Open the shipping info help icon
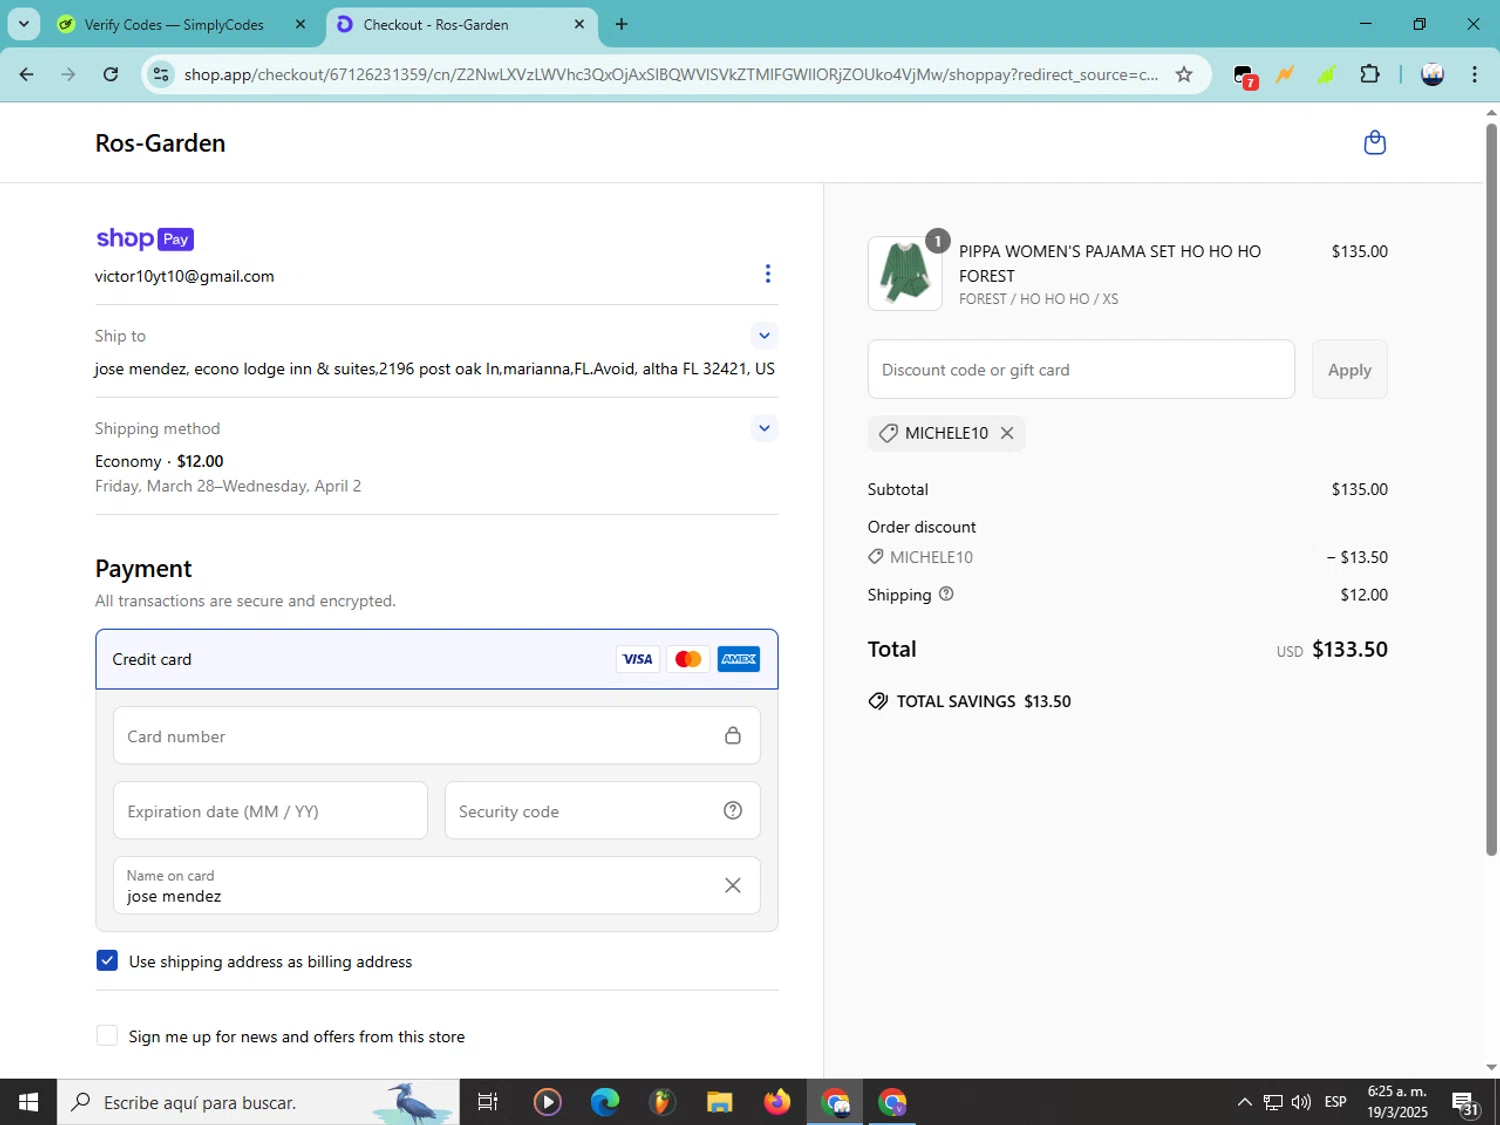 click(x=946, y=594)
